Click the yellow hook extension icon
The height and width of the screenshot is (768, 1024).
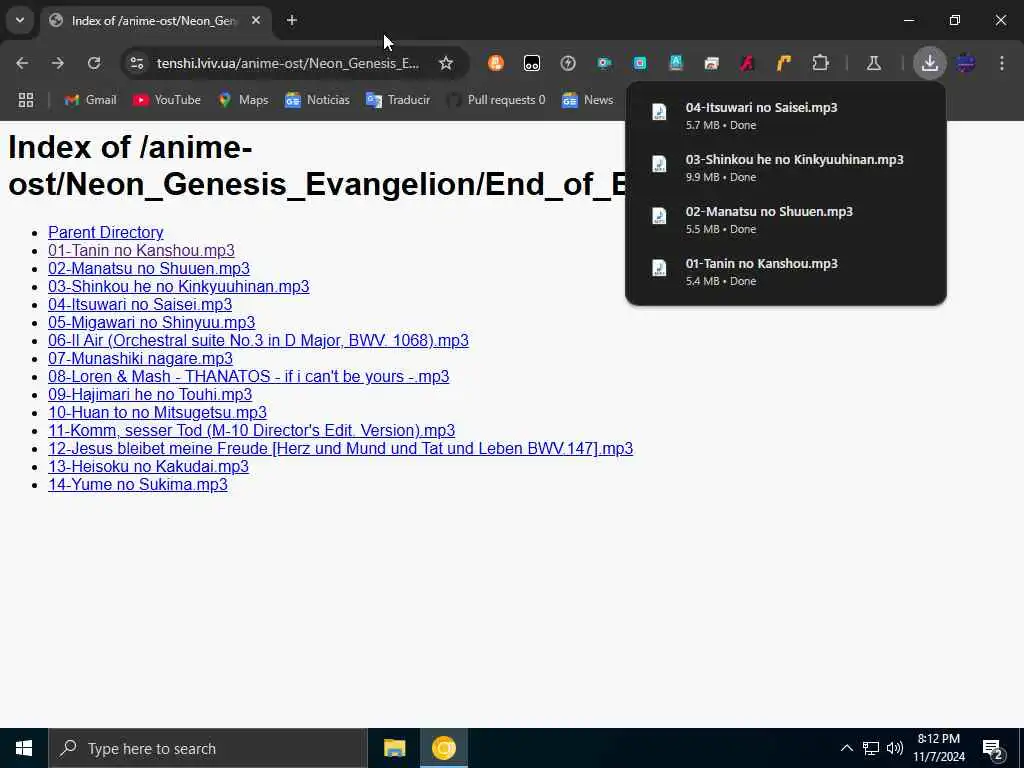pos(783,63)
